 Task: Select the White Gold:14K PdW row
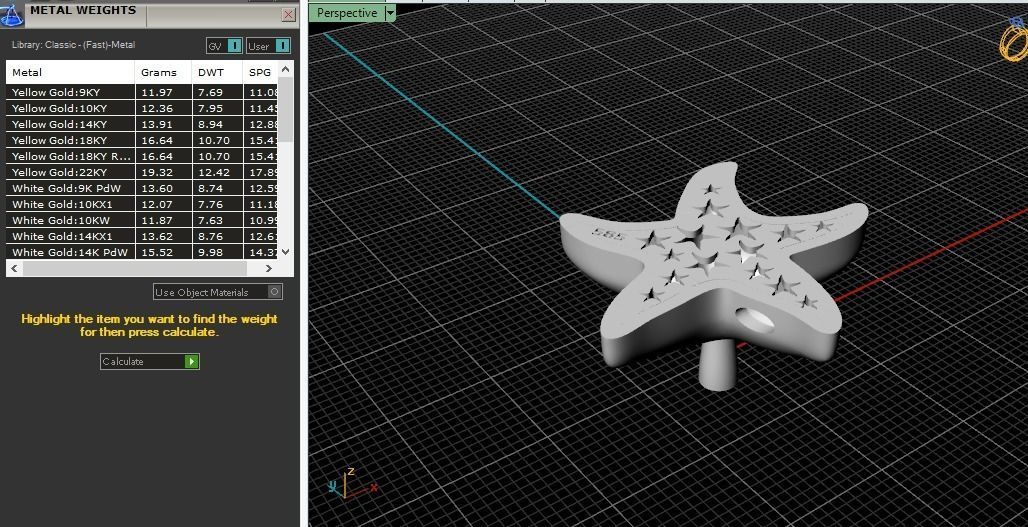(x=142, y=252)
